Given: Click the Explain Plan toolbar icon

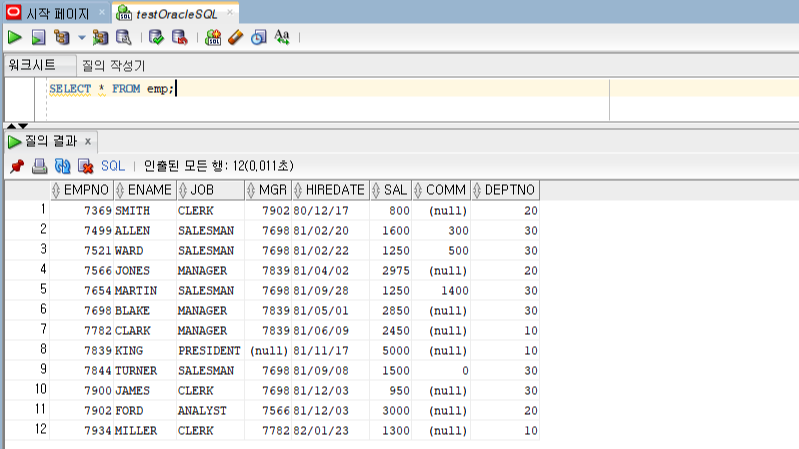Looking at the screenshot, I should [x=62, y=37].
